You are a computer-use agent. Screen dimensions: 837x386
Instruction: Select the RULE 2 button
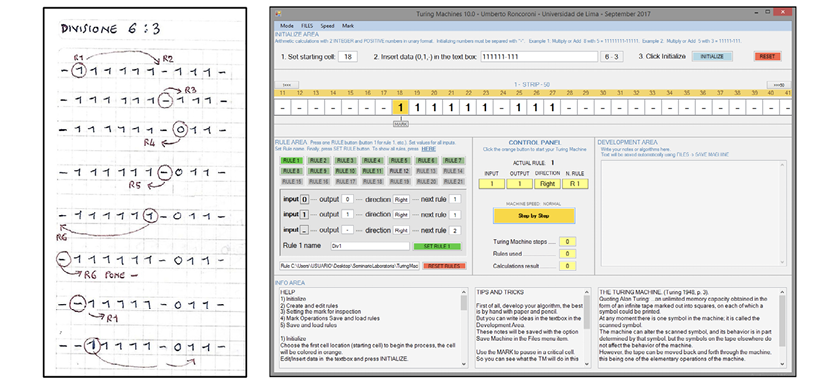point(319,161)
